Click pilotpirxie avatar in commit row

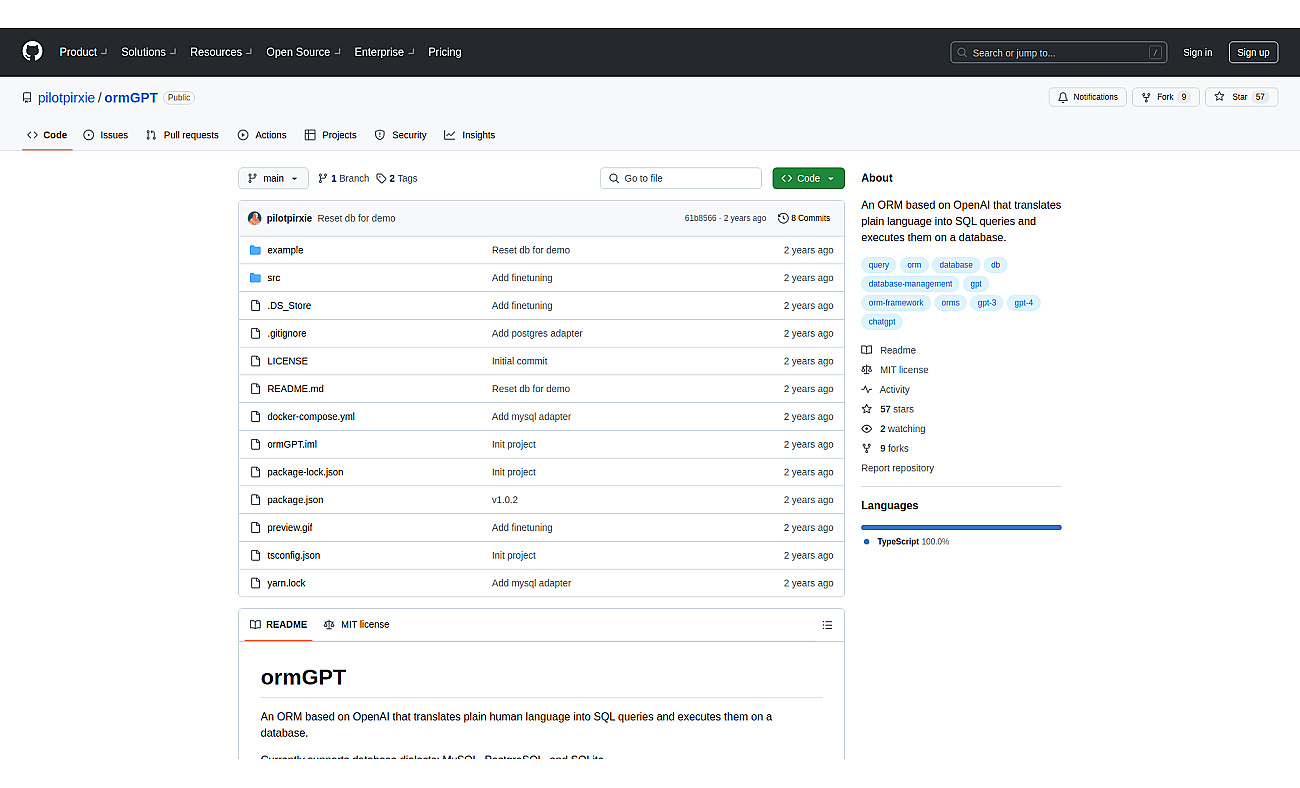click(255, 218)
